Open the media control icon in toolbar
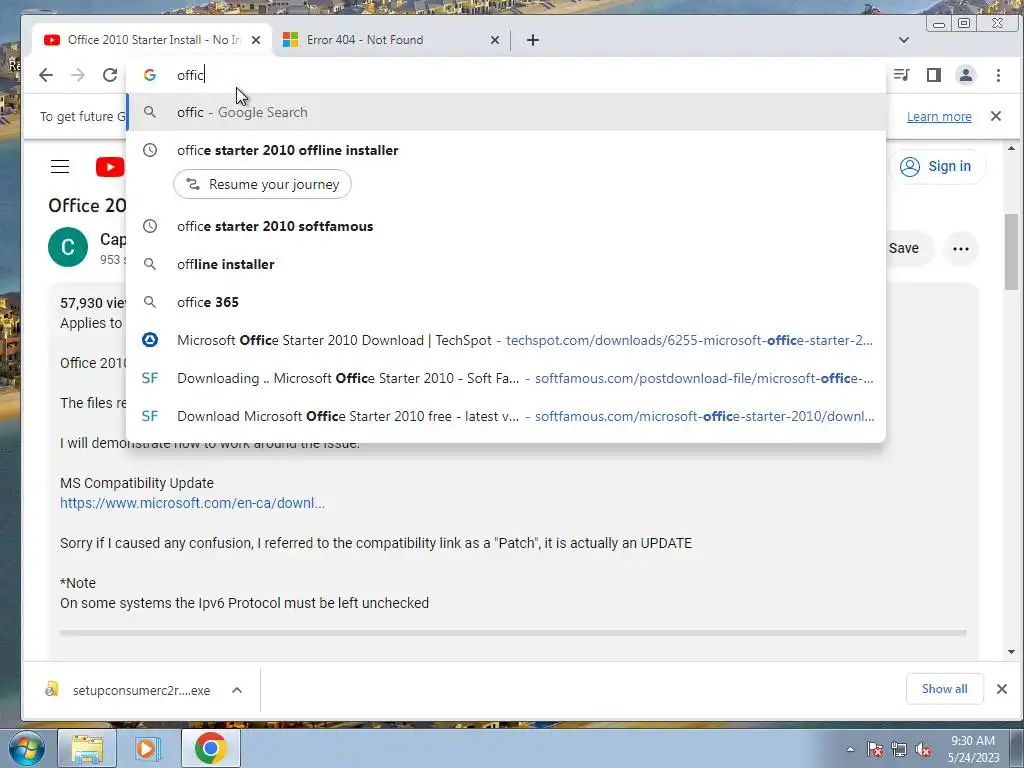The height and width of the screenshot is (768, 1024). click(901, 75)
